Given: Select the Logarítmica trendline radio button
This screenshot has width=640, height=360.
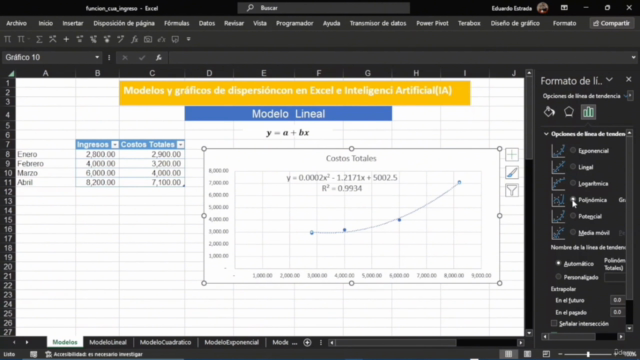Looking at the screenshot, I should click(x=573, y=183).
